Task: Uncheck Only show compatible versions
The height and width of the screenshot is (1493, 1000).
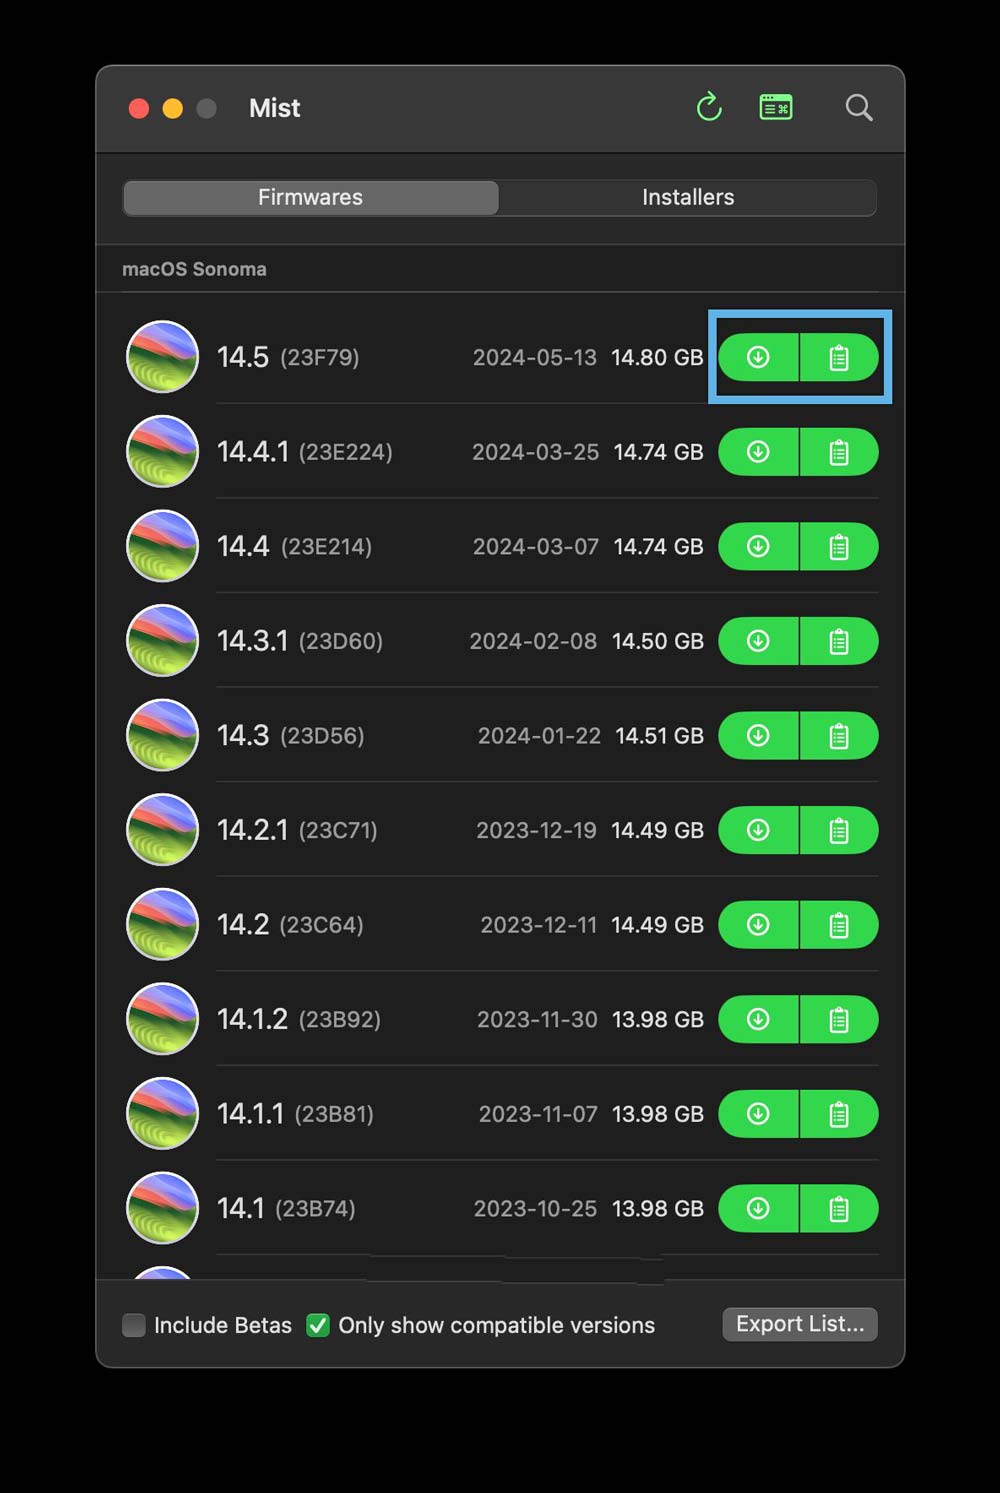Action: pyautogui.click(x=318, y=1325)
